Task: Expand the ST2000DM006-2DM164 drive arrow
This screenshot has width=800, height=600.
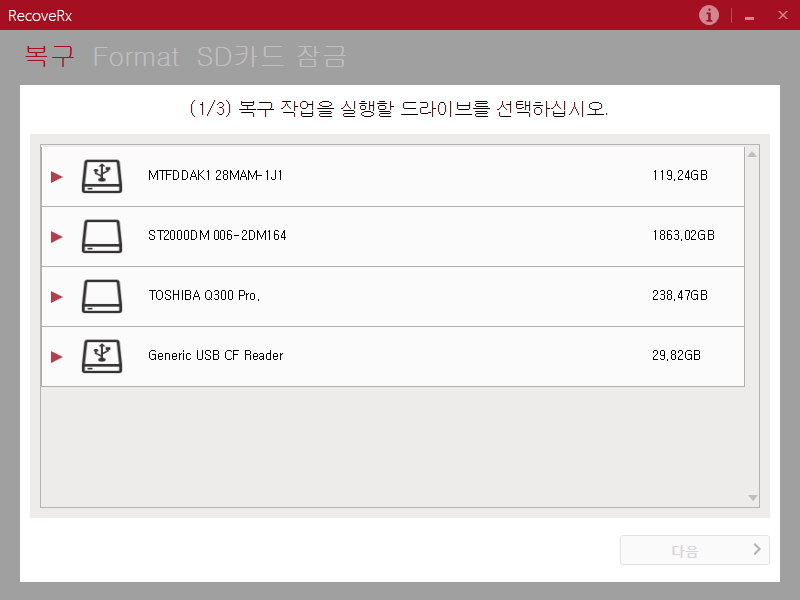Action: (57, 237)
